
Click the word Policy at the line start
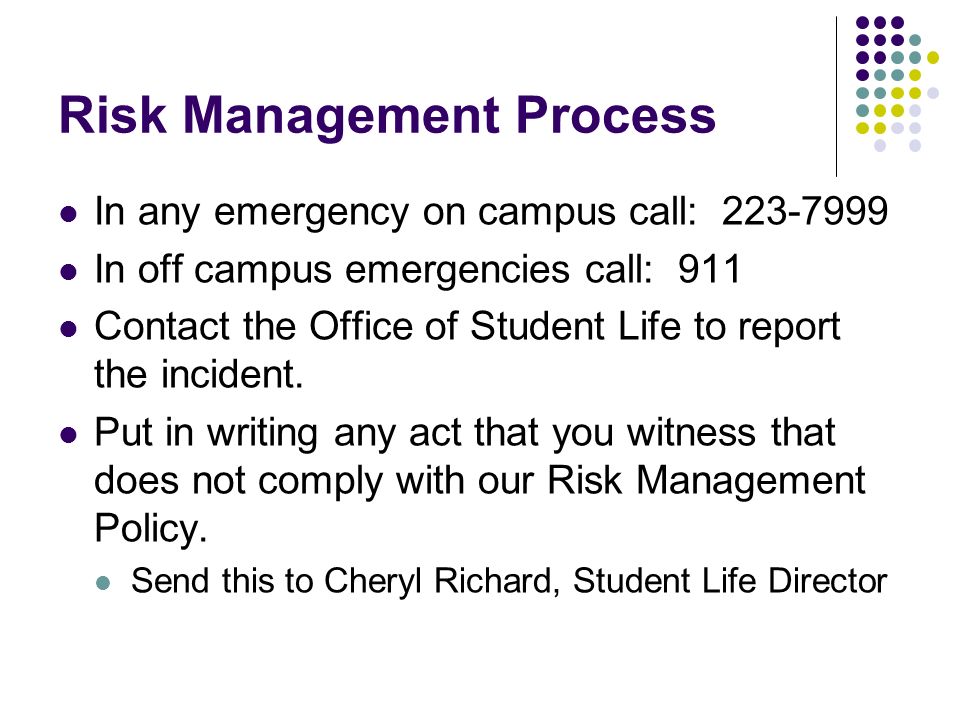click(151, 528)
